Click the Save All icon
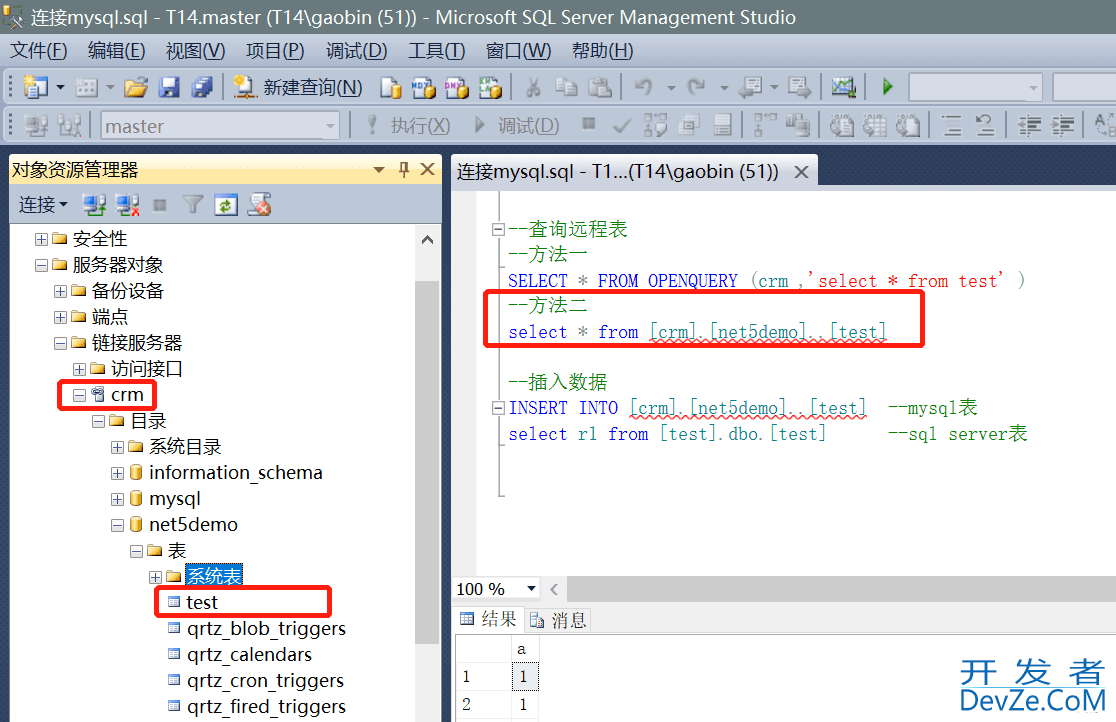Image resolution: width=1116 pixels, height=722 pixels. pyautogui.click(x=202, y=88)
